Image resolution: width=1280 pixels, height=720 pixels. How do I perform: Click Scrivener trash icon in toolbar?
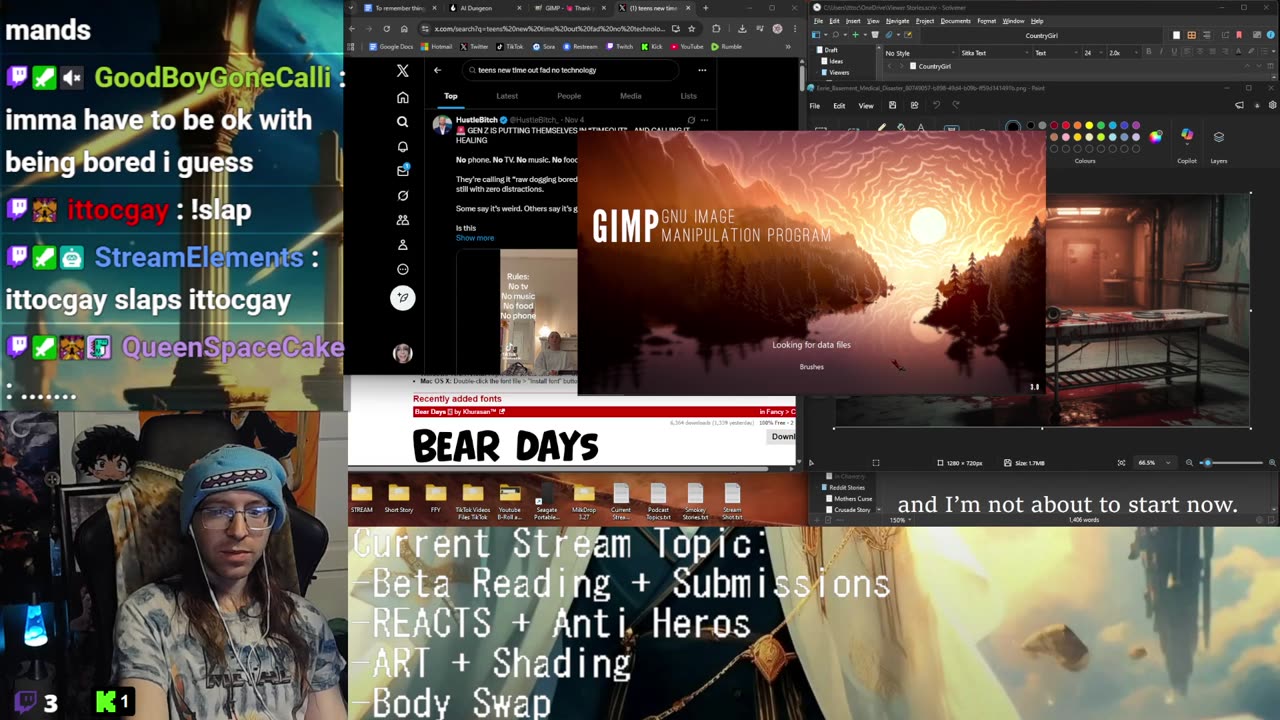point(875,35)
